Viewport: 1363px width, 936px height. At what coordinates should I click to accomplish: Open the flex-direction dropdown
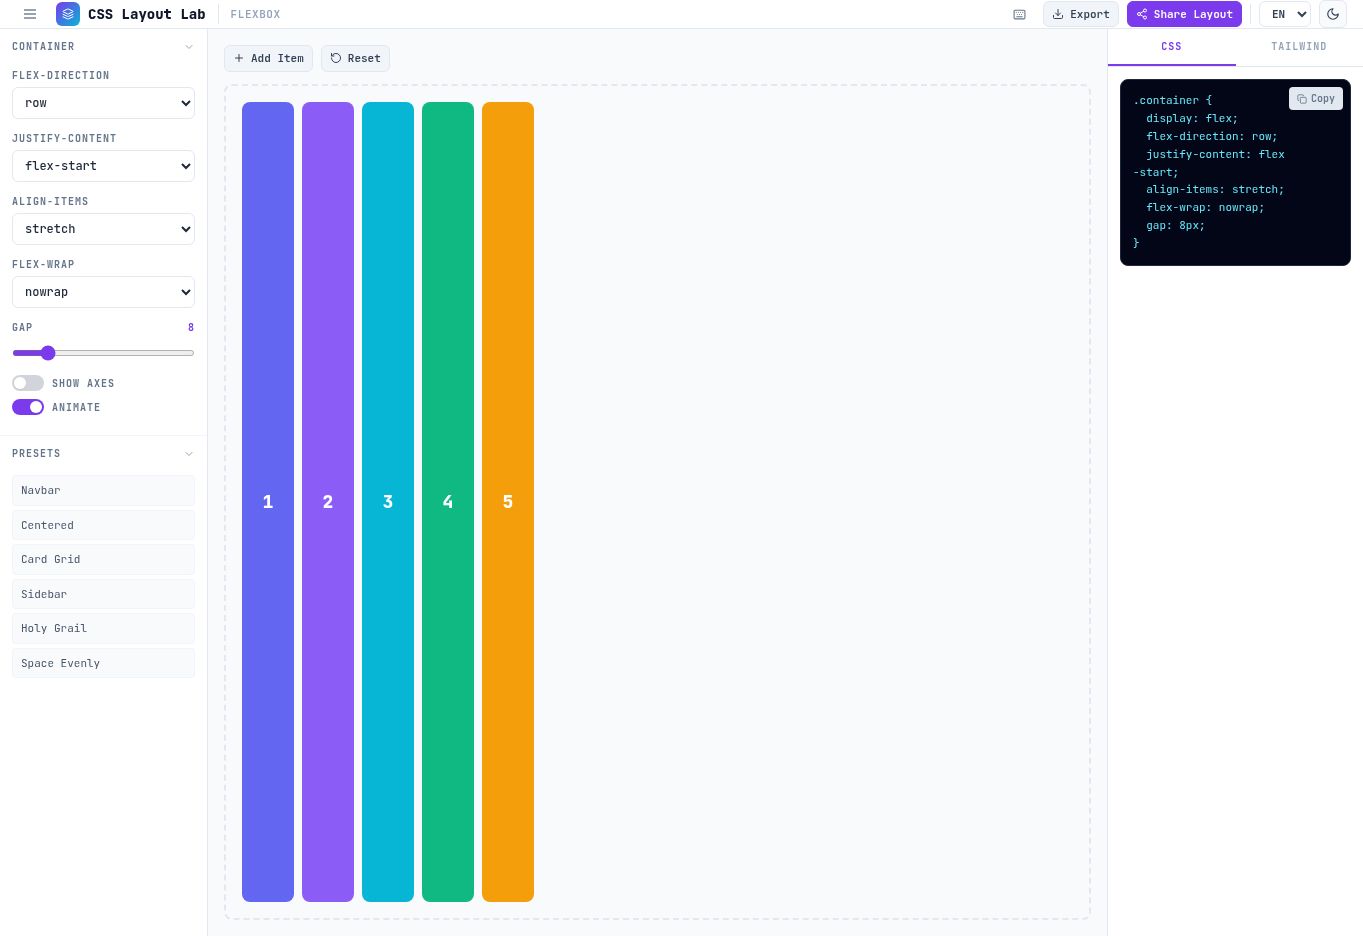(x=103, y=103)
